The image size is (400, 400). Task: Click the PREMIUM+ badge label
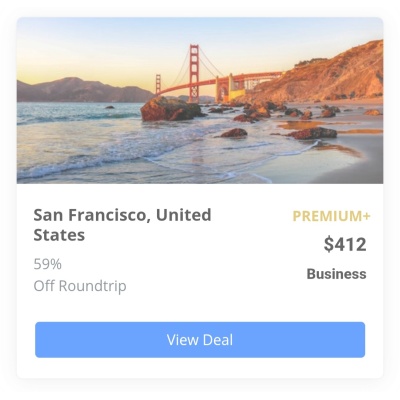coord(331,216)
